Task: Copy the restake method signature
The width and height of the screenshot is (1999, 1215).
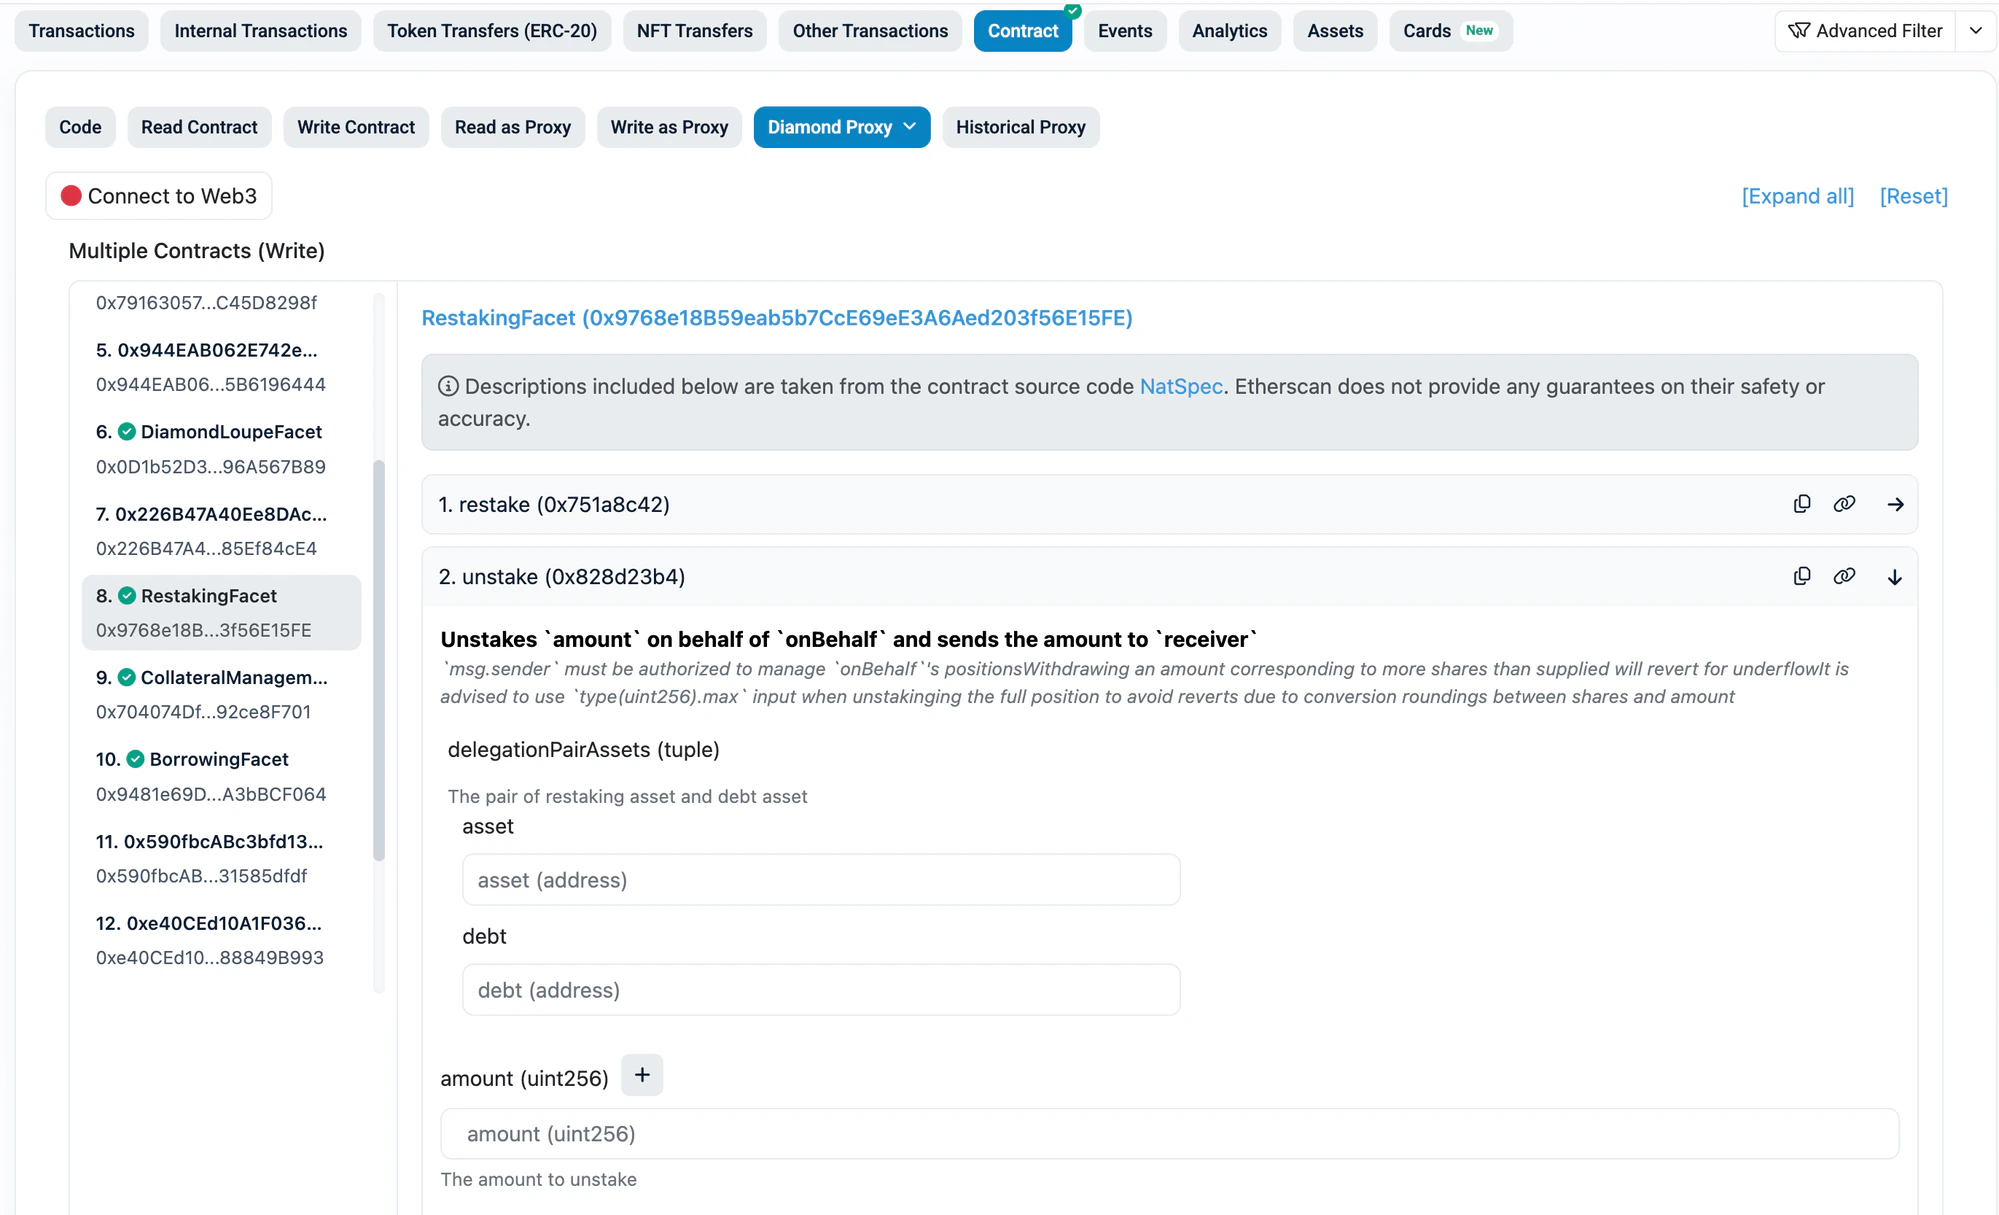Action: [x=1802, y=504]
